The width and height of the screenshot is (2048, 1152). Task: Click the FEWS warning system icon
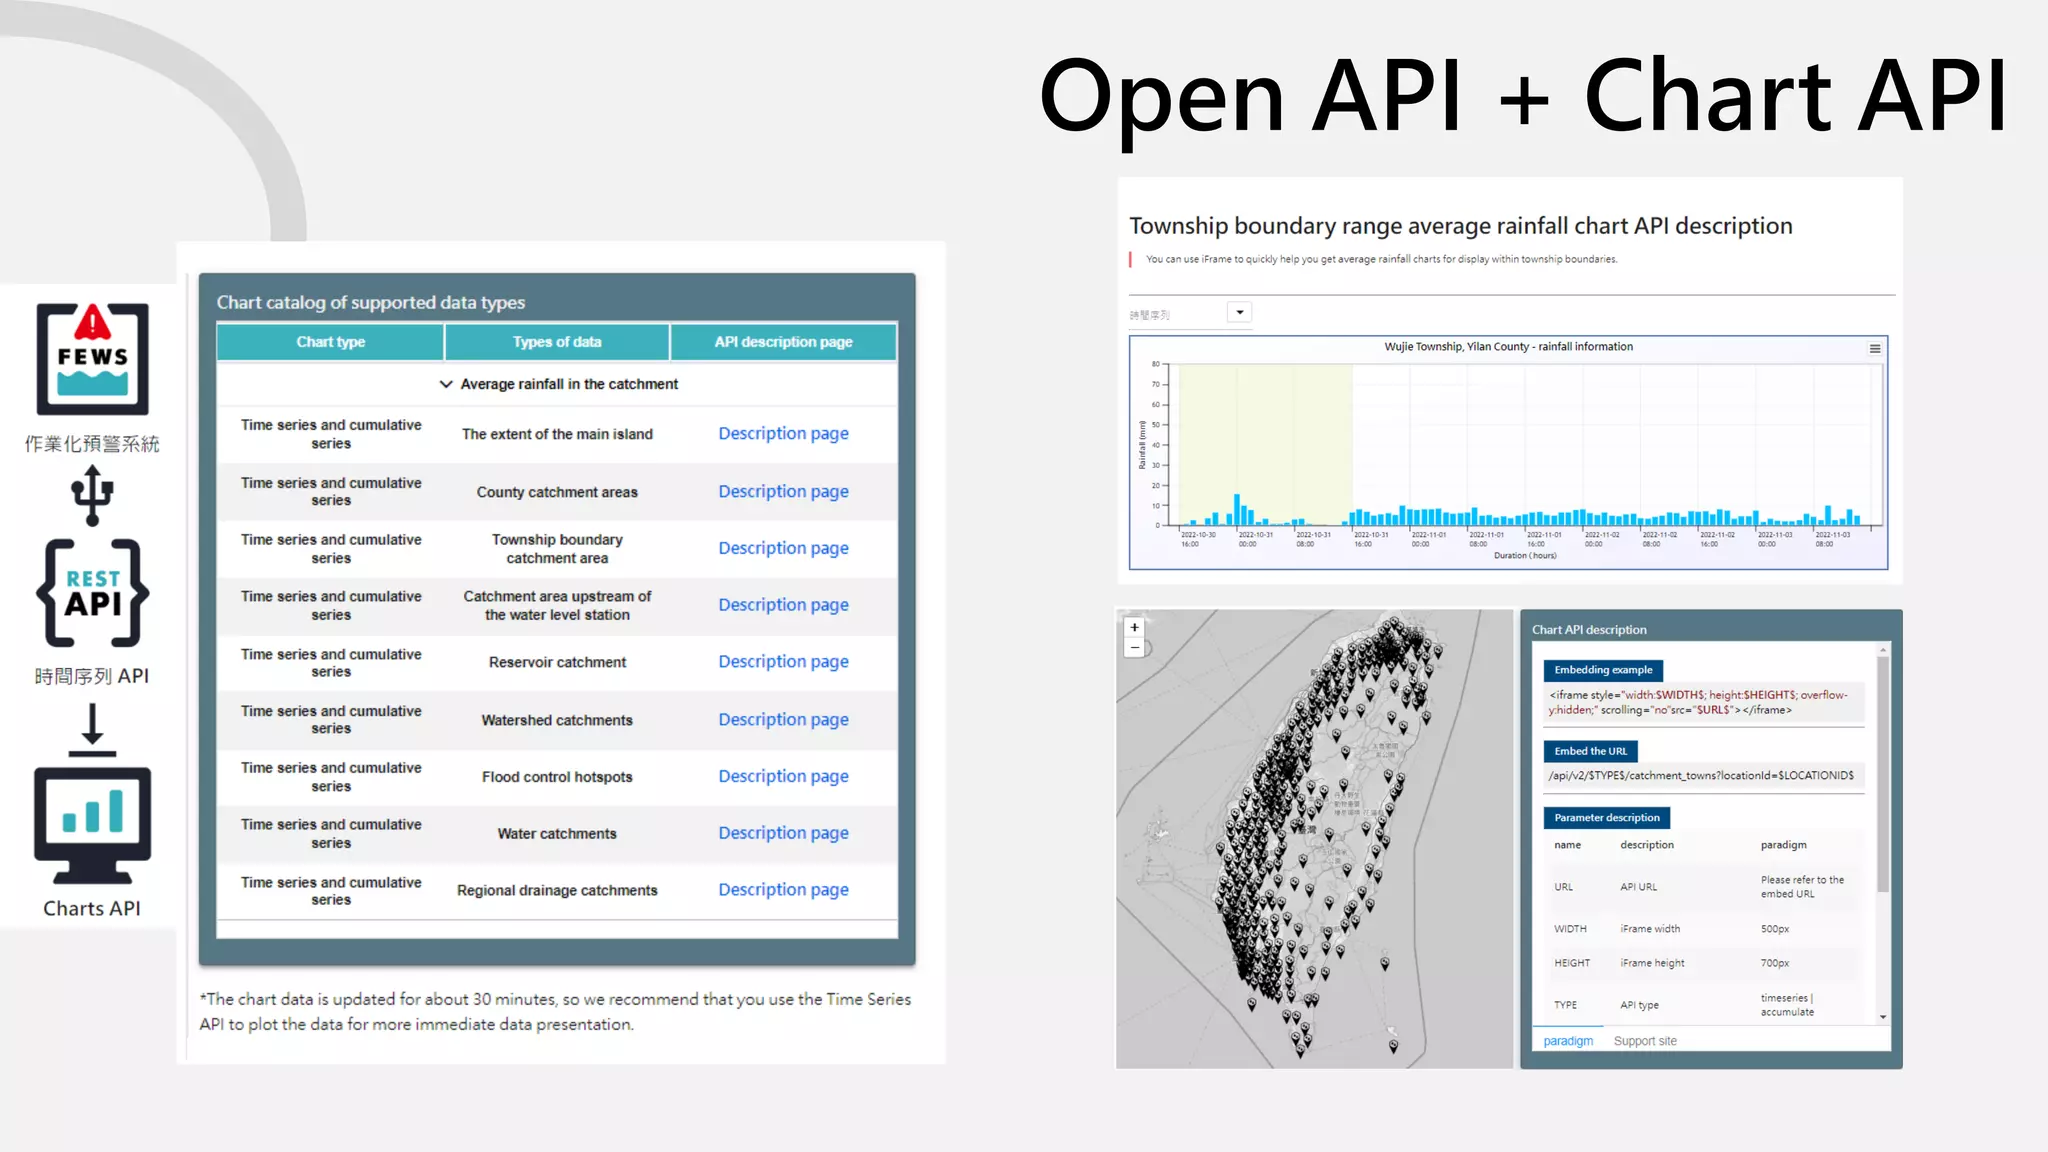(92, 359)
